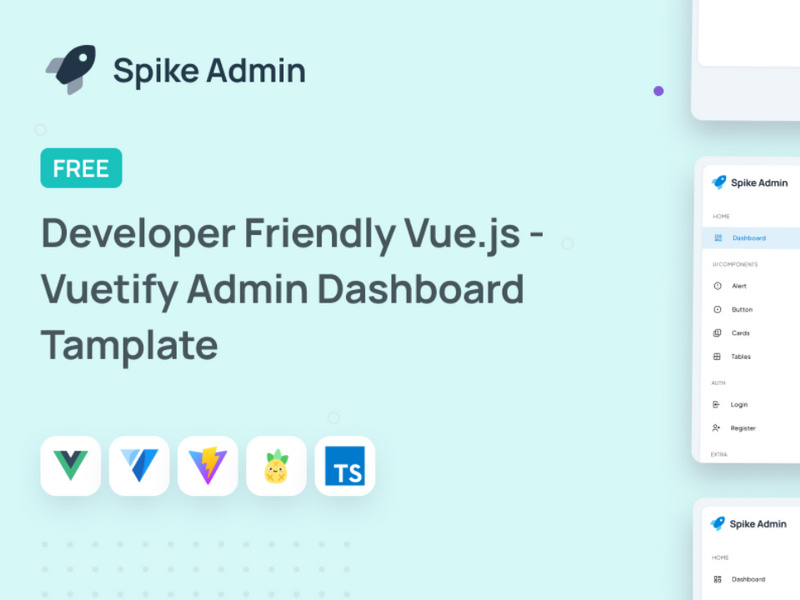Viewport: 800px width, 600px height.
Task: Click the TypeScript TS icon
Action: (x=344, y=465)
